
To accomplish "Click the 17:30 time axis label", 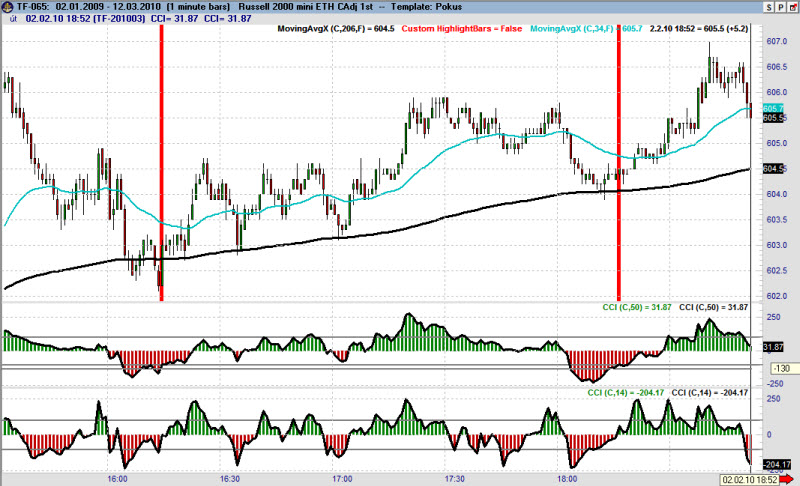I will (x=455, y=479).
